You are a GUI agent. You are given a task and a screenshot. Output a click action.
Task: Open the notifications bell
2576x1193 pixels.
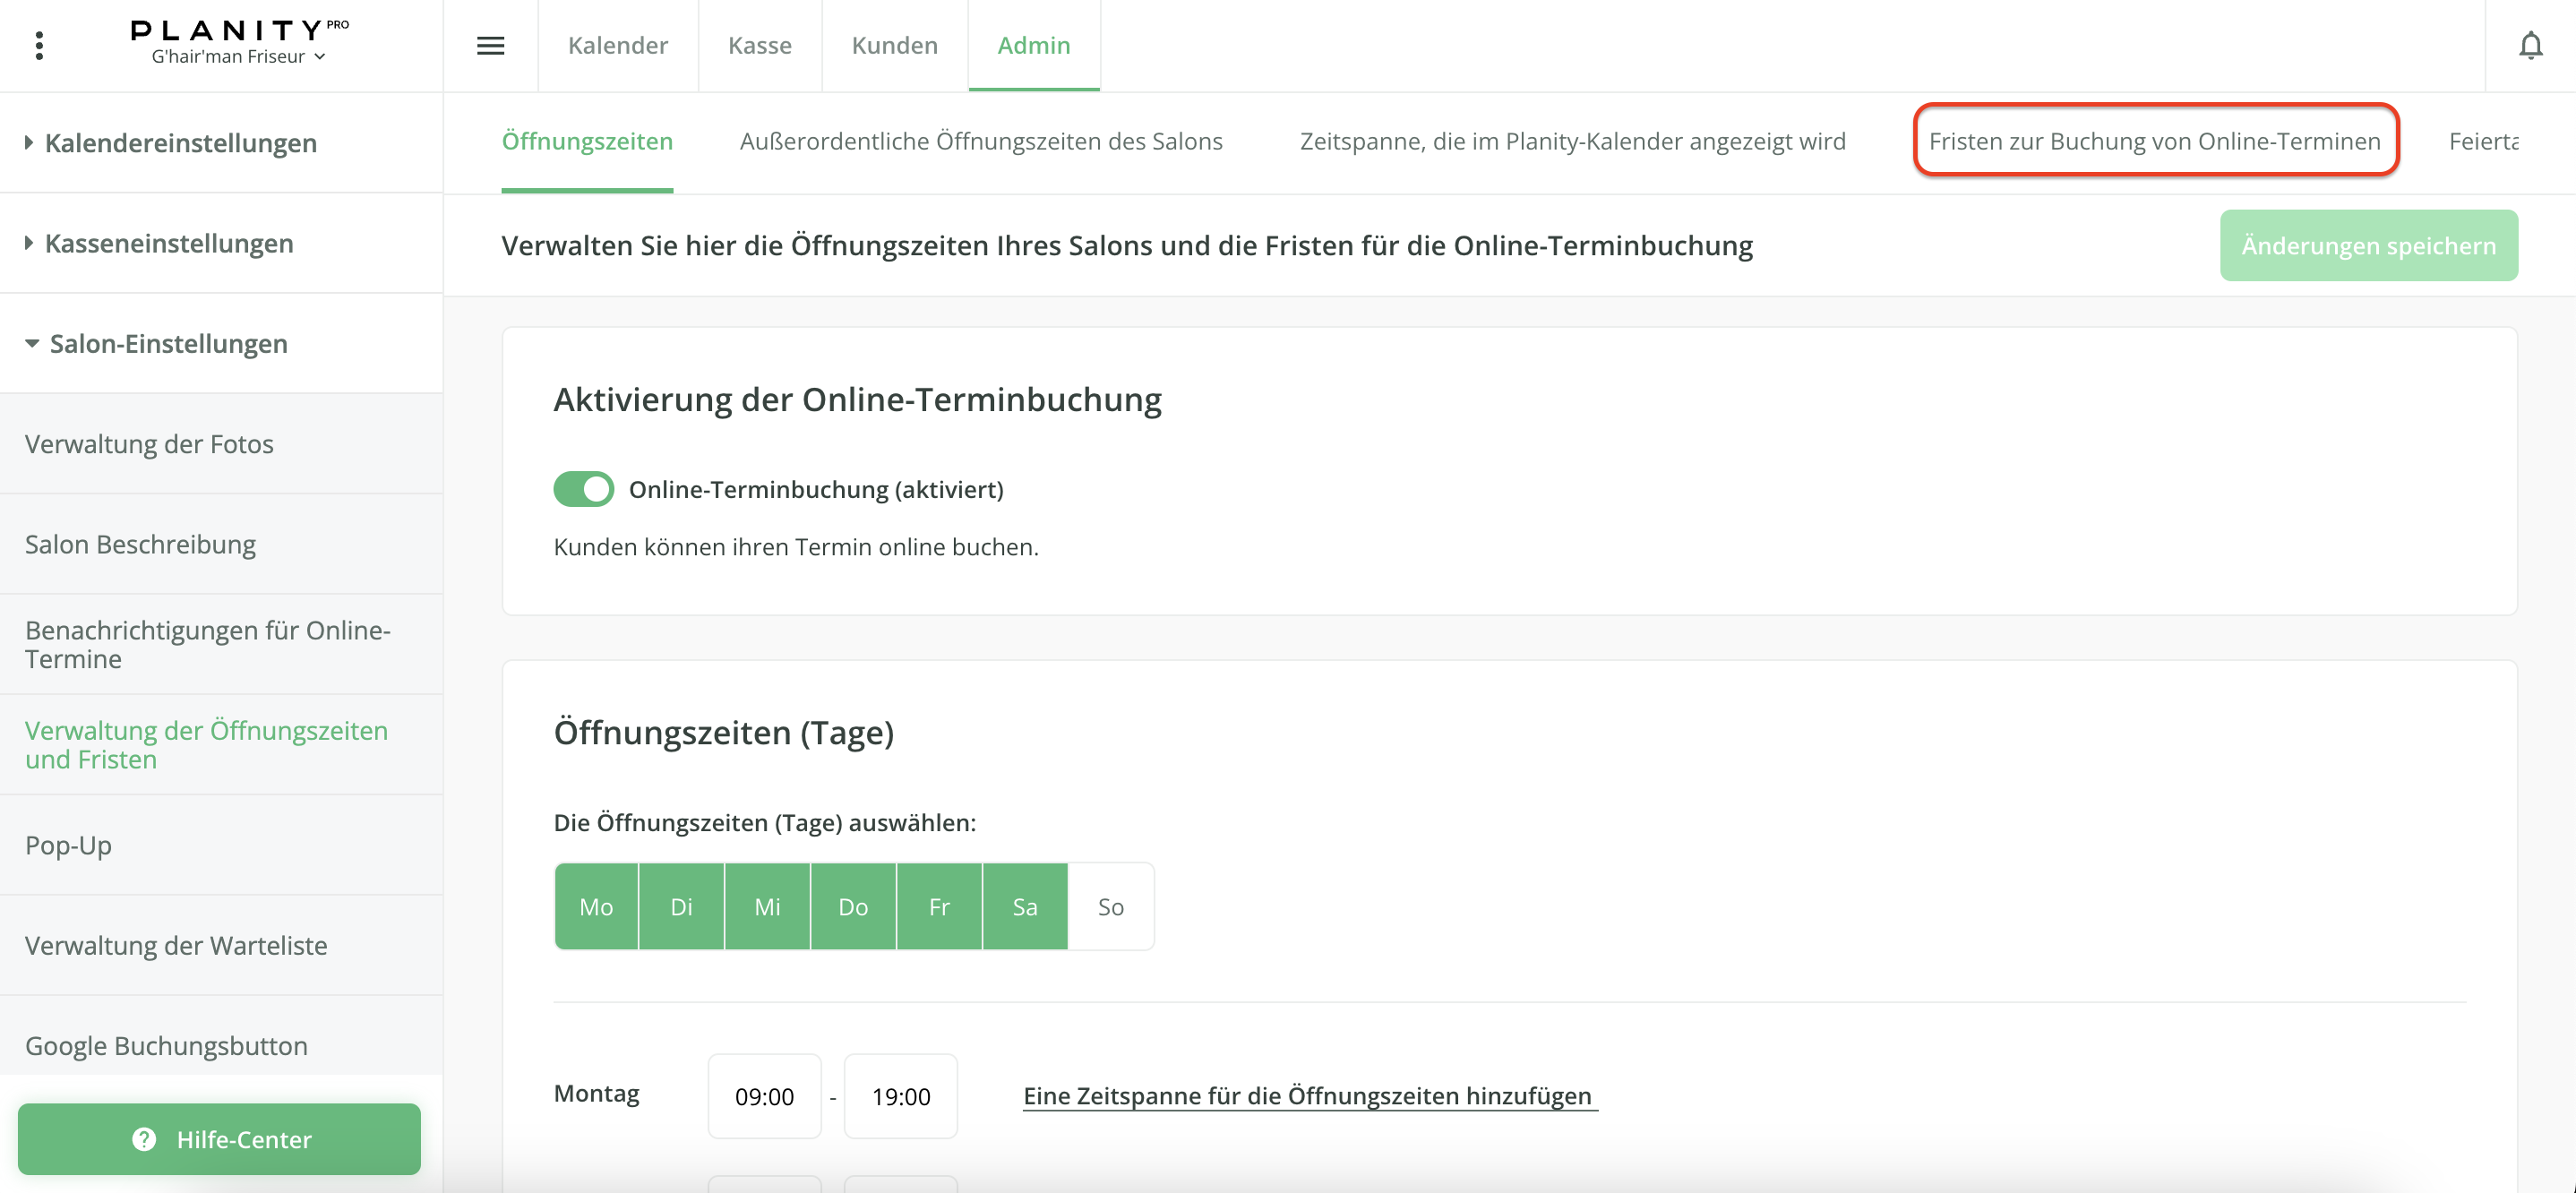click(2530, 45)
